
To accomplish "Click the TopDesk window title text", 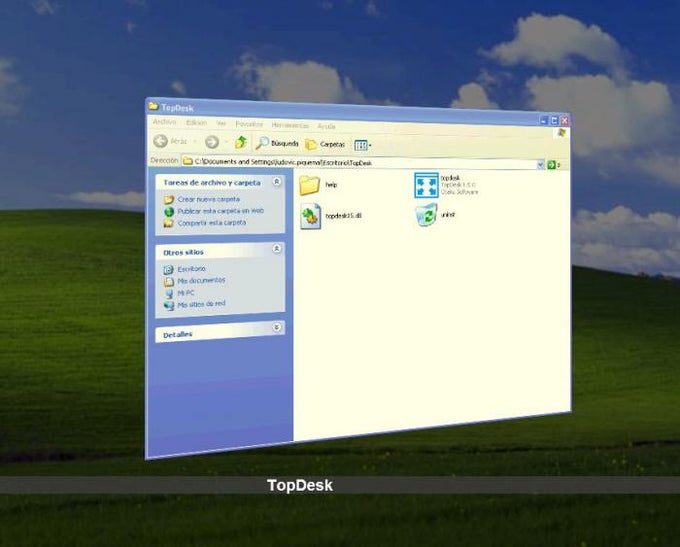I will click(177, 107).
